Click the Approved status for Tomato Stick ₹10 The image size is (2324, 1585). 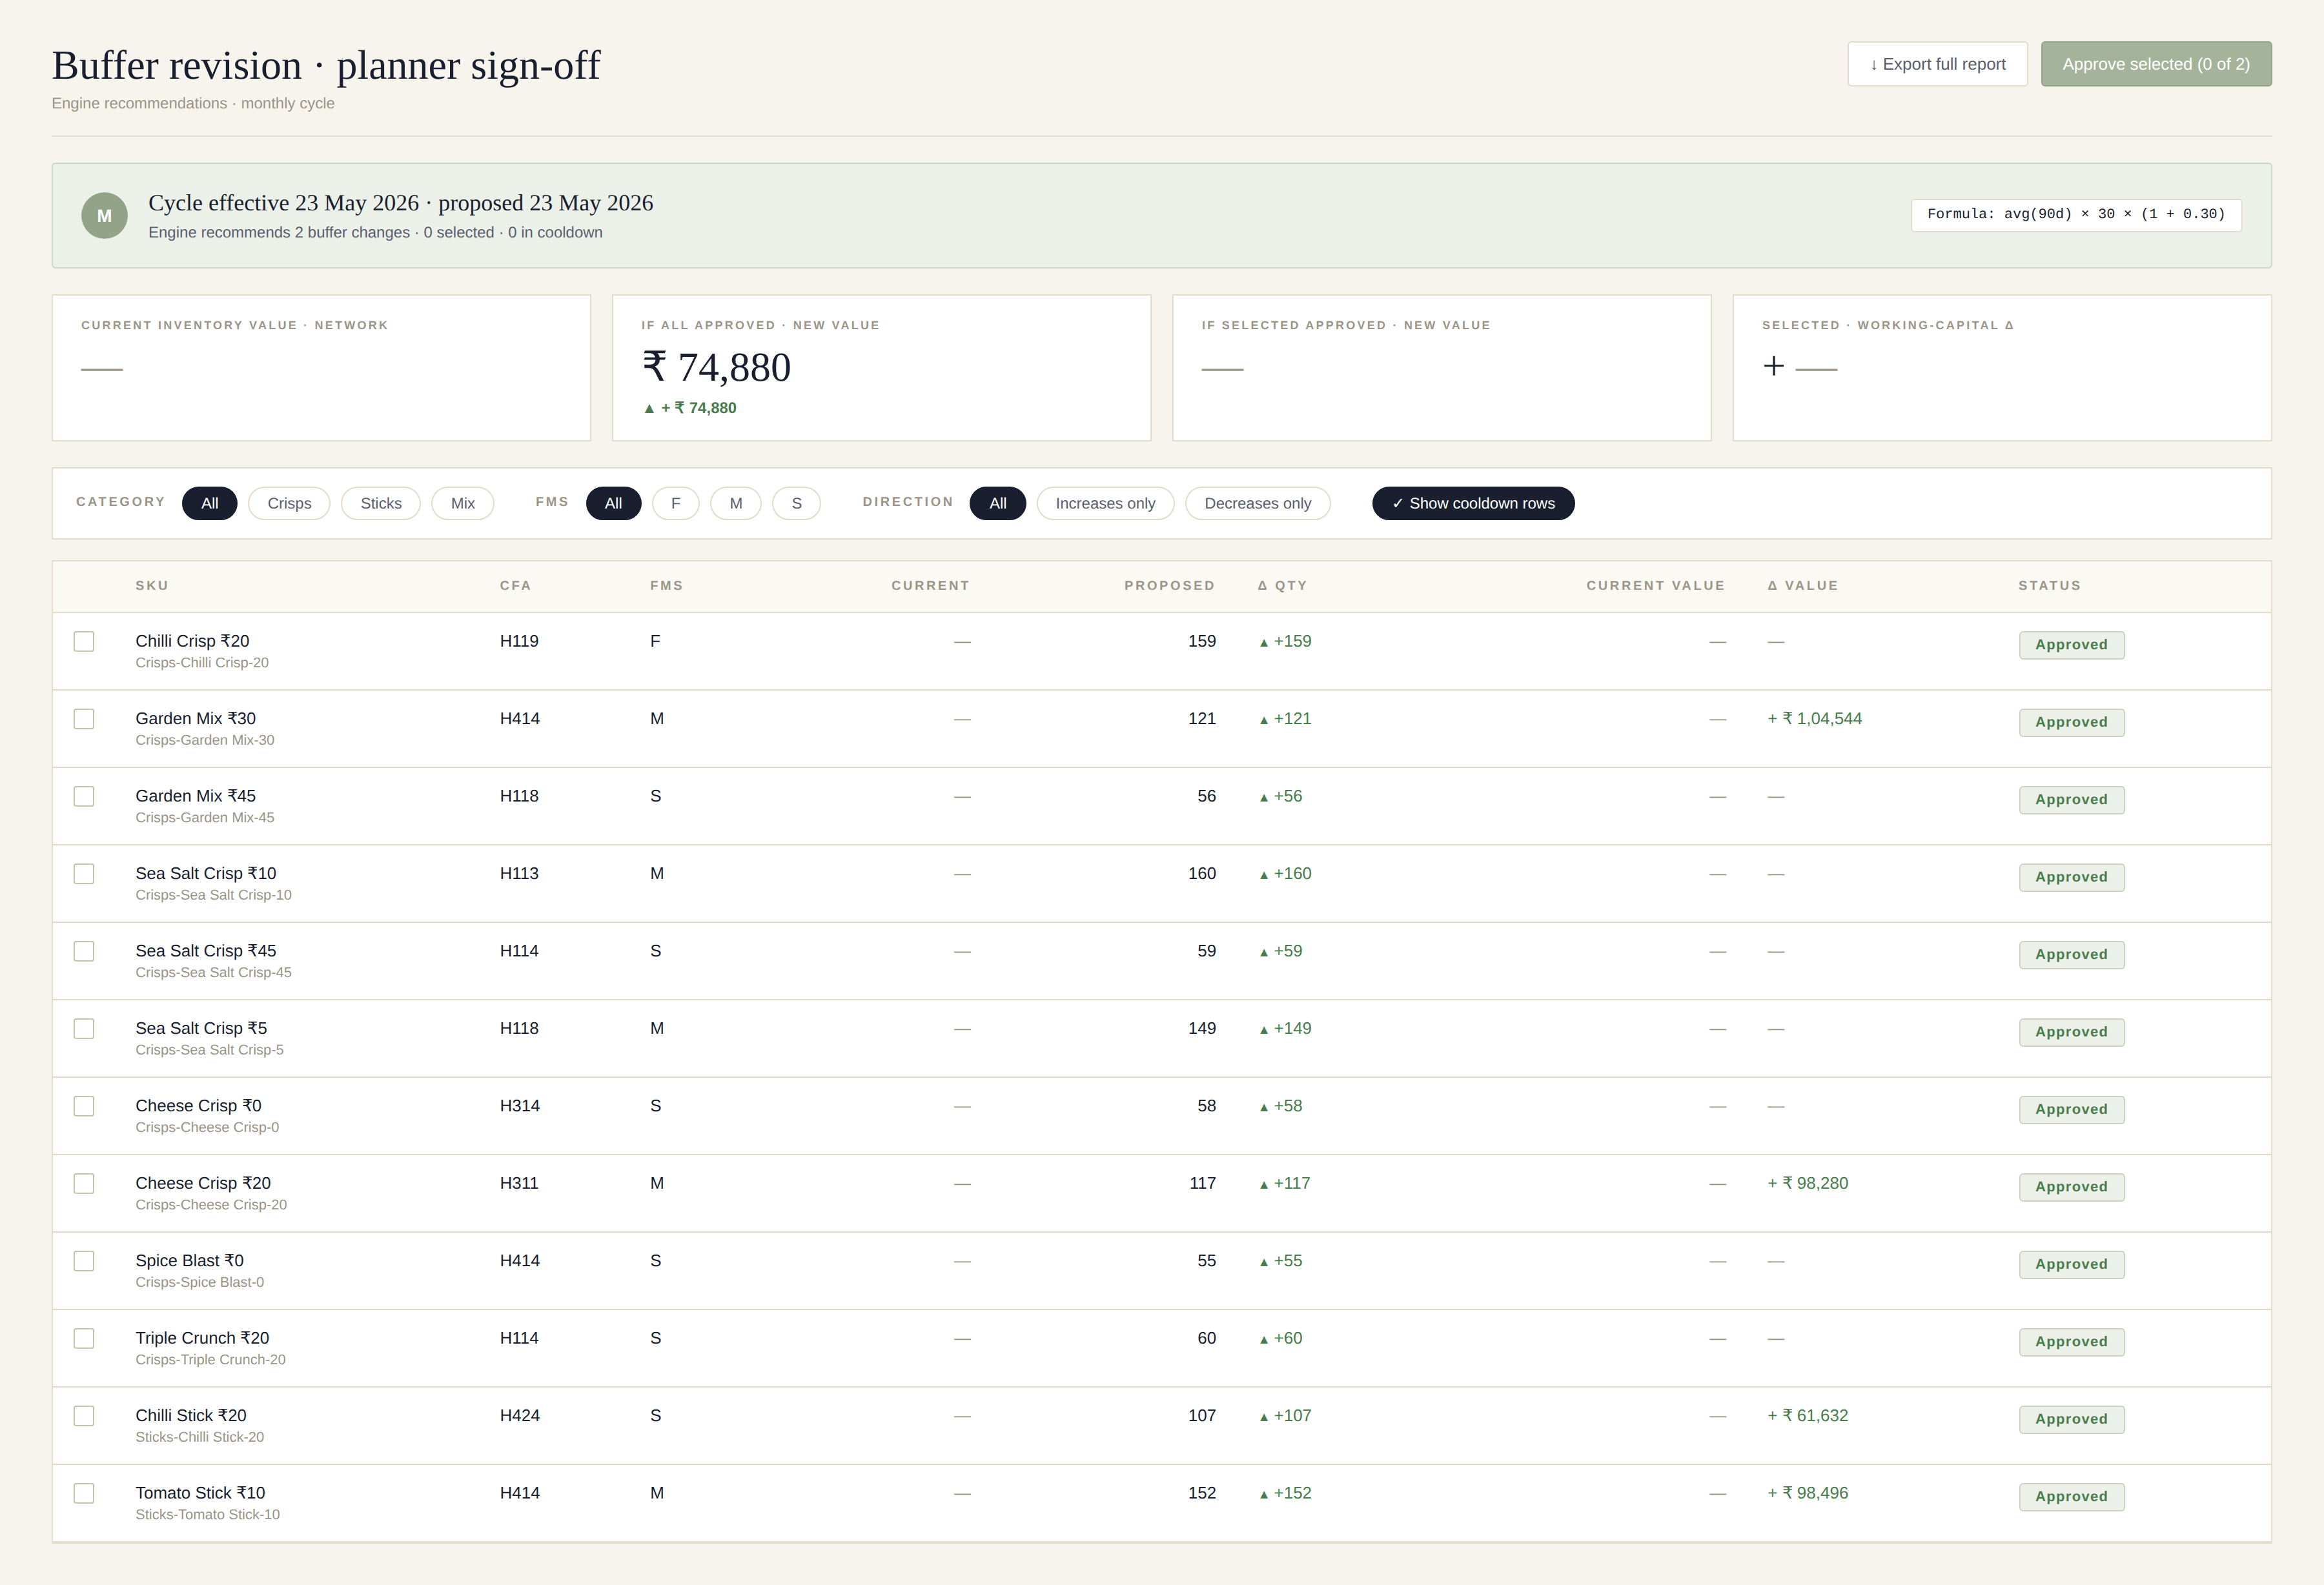click(x=2071, y=1497)
